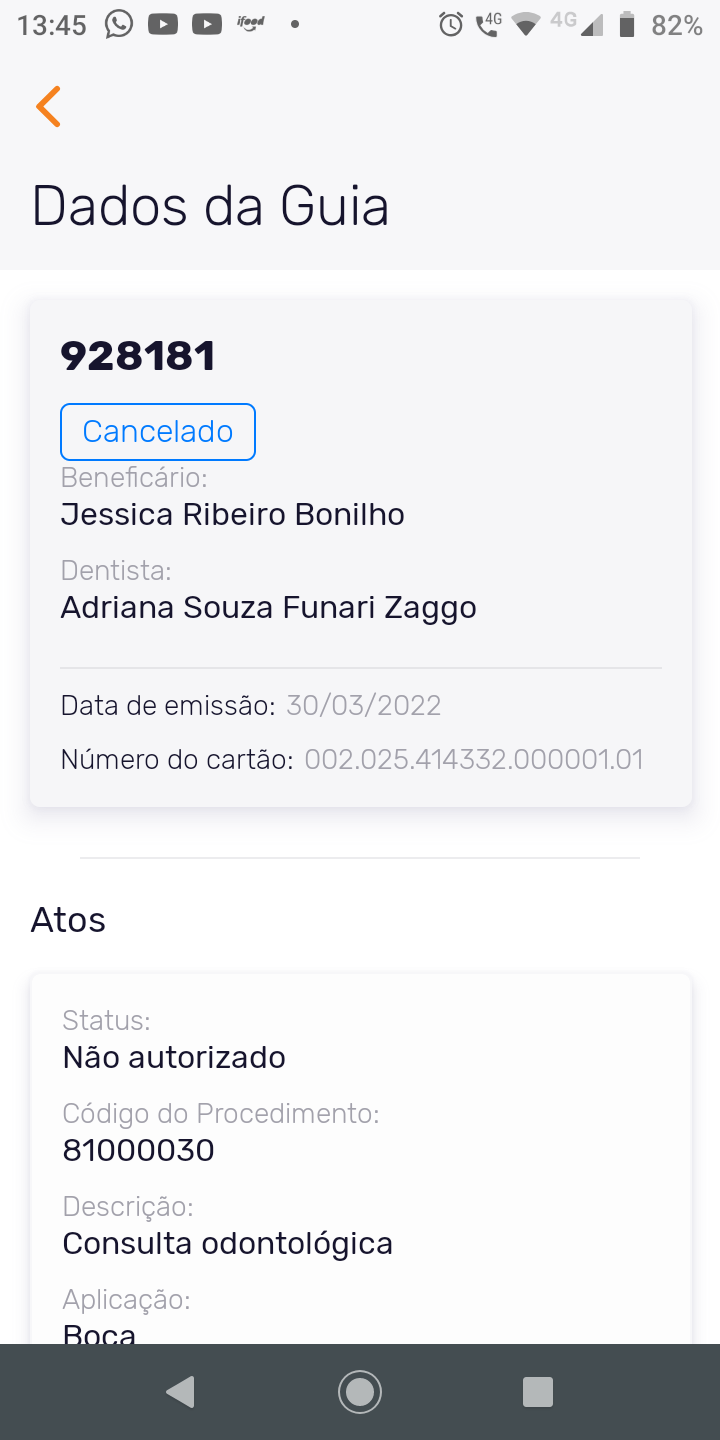
Task: Tap dentist name Adriana Souza Funari Zaggo
Action: pos(268,607)
